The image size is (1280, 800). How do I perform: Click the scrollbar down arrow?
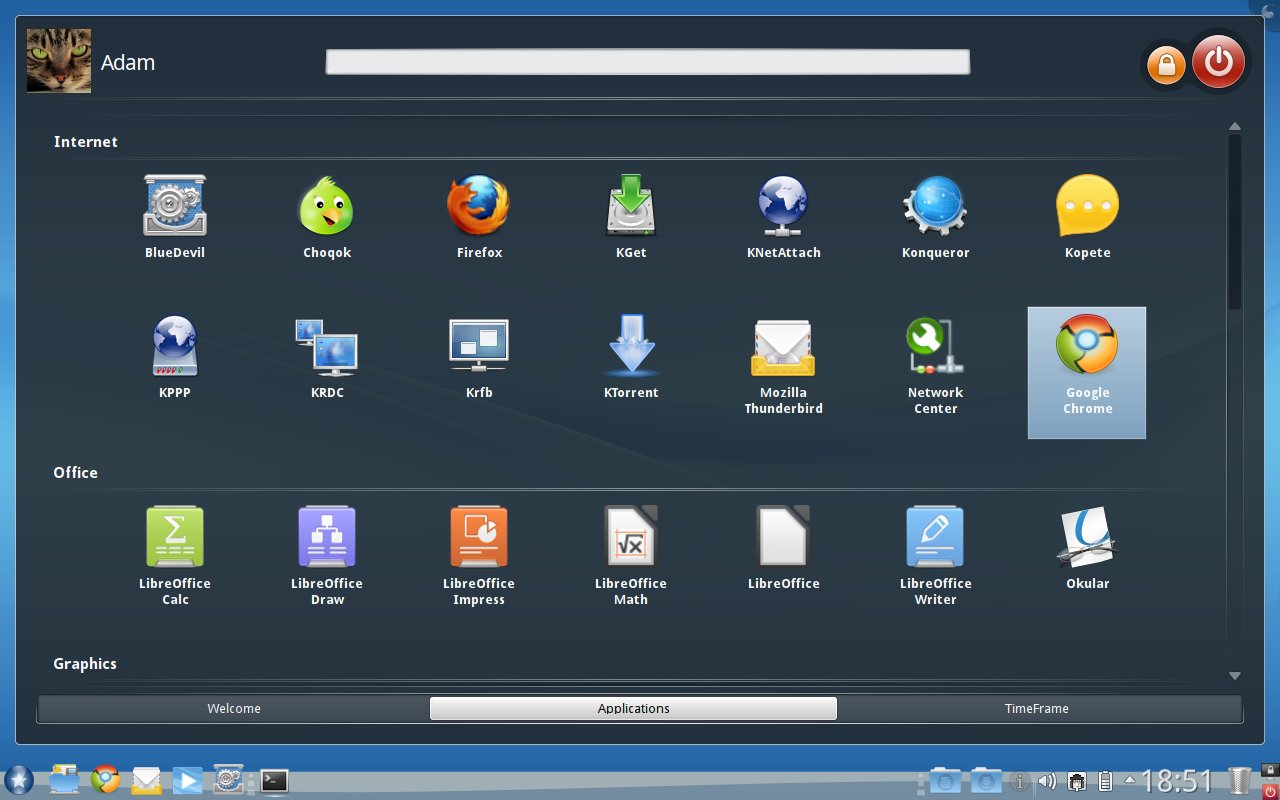tap(1235, 676)
